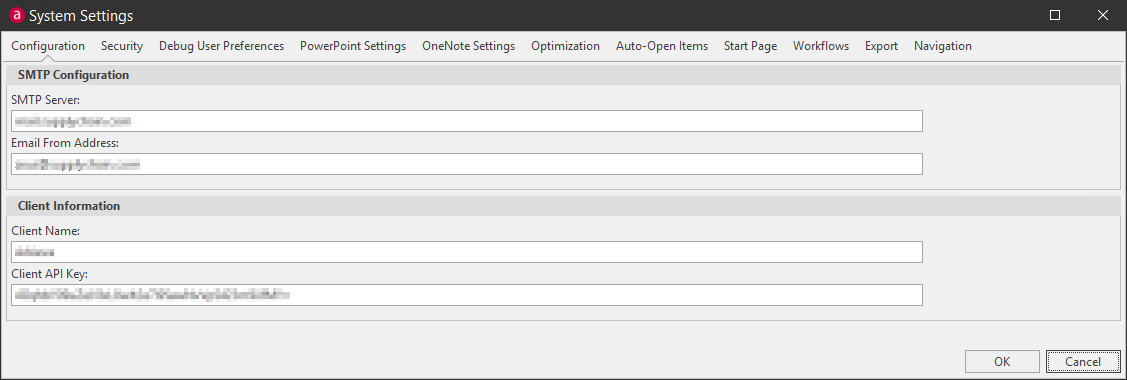Click the Client Name text box
1127x380 pixels.
pyautogui.click(x=467, y=252)
